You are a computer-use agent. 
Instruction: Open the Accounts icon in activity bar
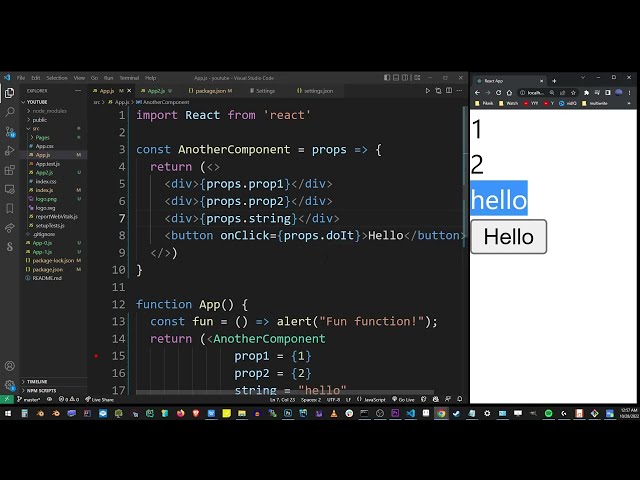click(9, 366)
